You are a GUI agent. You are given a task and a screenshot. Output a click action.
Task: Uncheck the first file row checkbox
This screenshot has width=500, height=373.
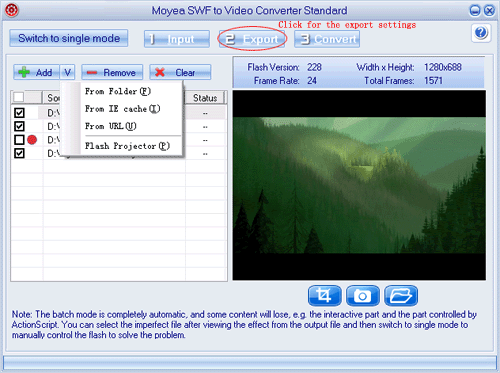(x=19, y=113)
